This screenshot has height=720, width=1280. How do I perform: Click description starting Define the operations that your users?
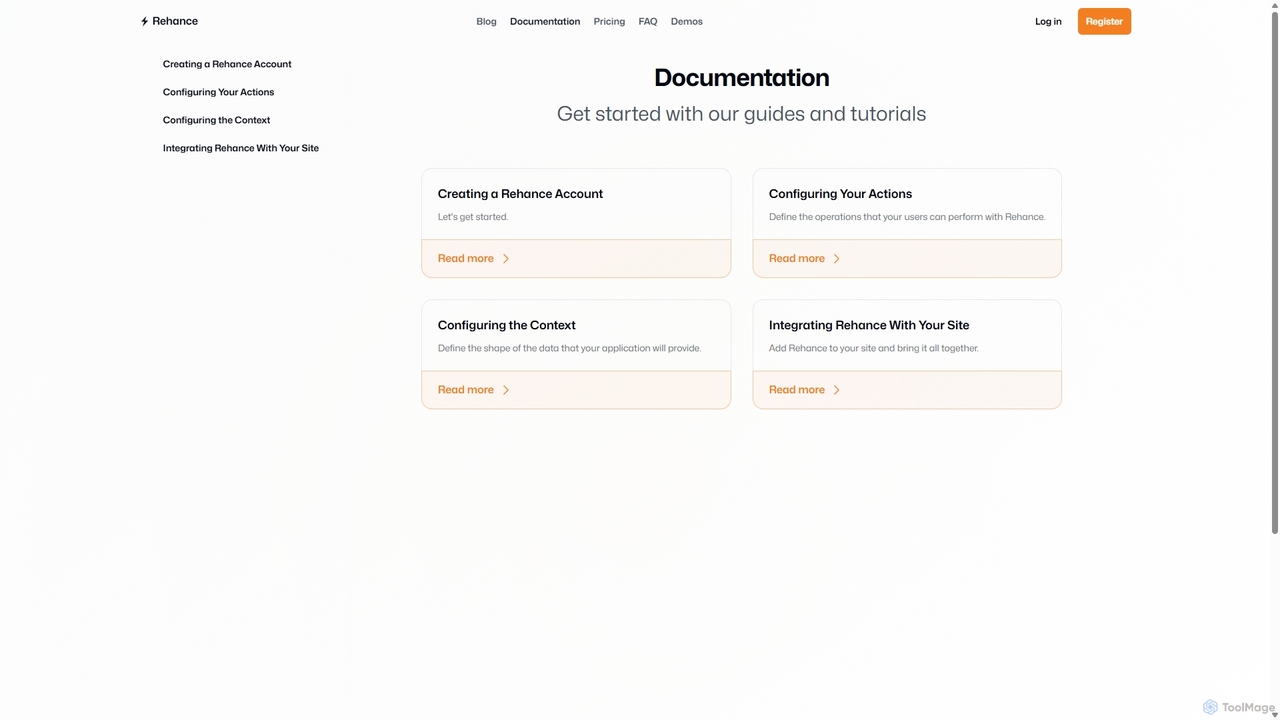click(907, 217)
